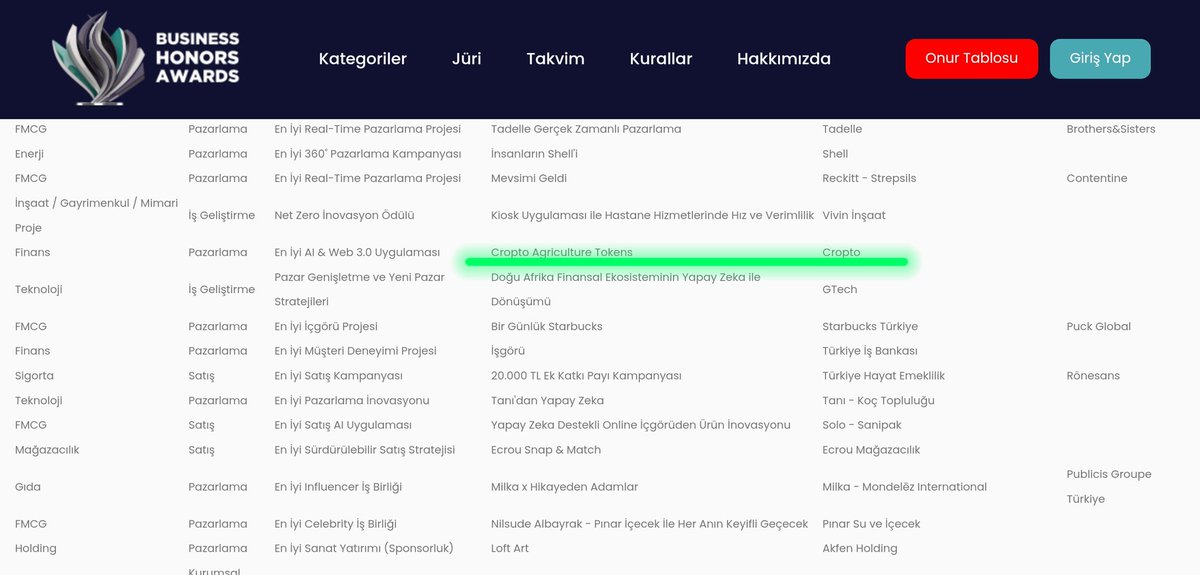Open the Kurallar menu item

pyautogui.click(x=661, y=59)
